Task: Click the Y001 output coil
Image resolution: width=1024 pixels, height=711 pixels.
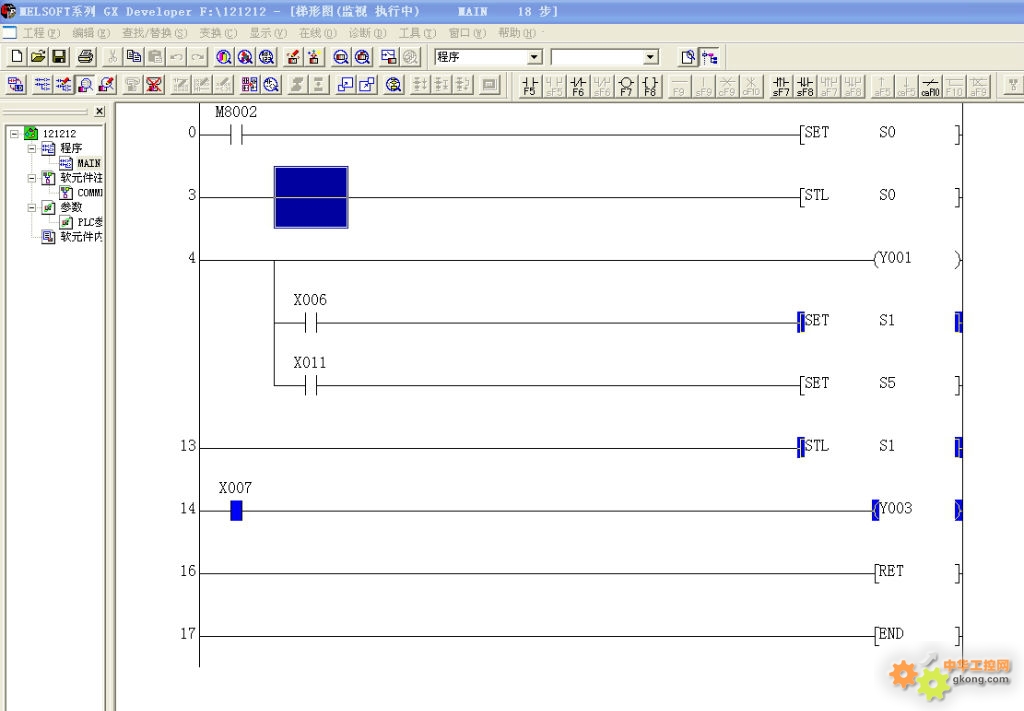Action: [x=917, y=259]
